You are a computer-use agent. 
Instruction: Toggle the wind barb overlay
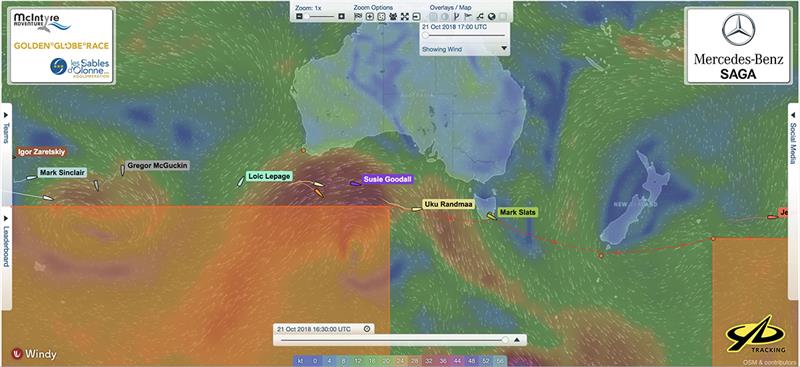(x=456, y=16)
